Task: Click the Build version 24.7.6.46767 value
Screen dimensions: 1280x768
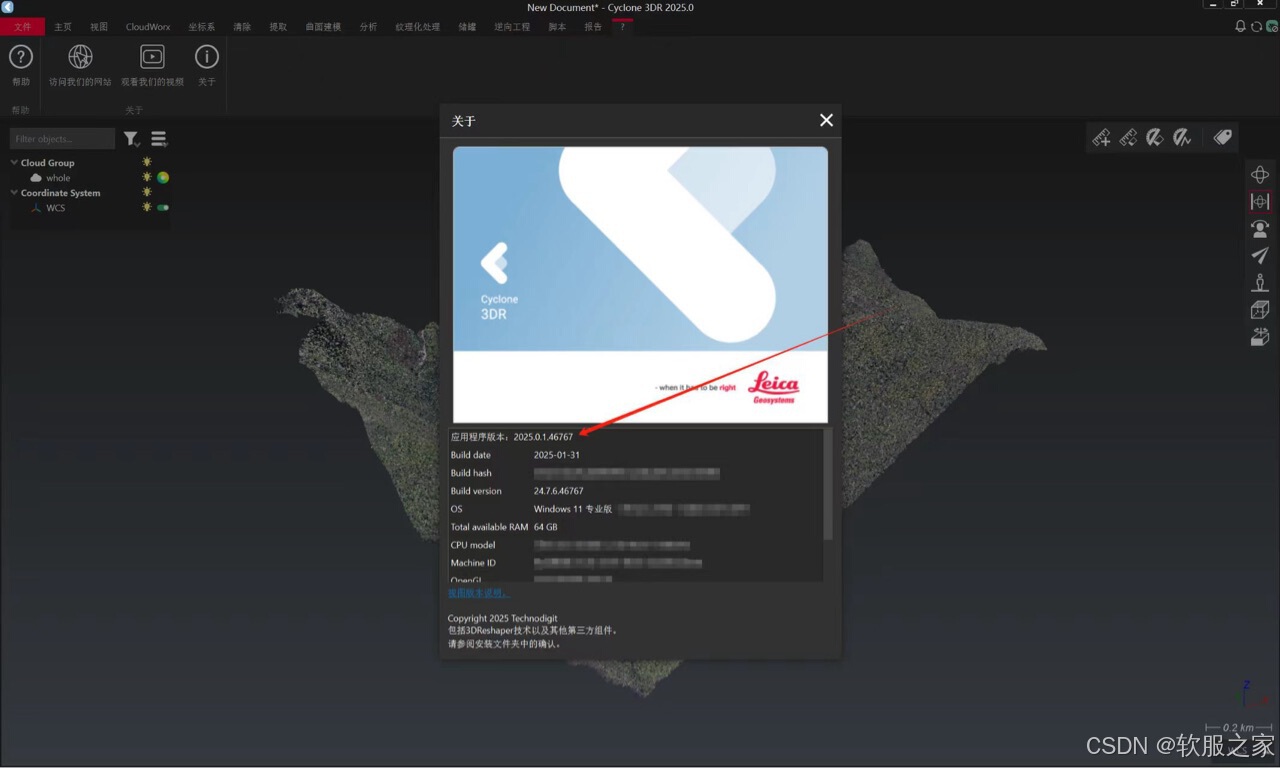Action: point(559,491)
